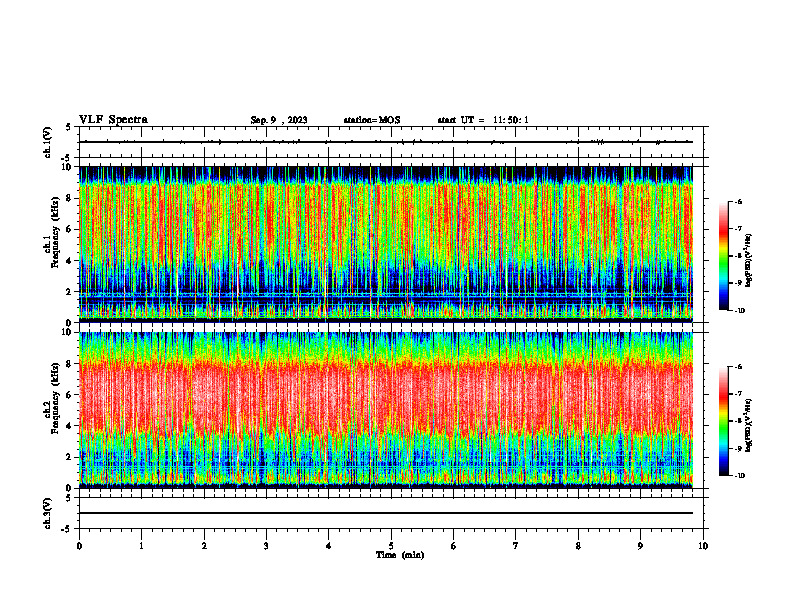Viewport: 792px width, 612px height.
Task: Click time axis tick label '8'
Action: (578, 546)
